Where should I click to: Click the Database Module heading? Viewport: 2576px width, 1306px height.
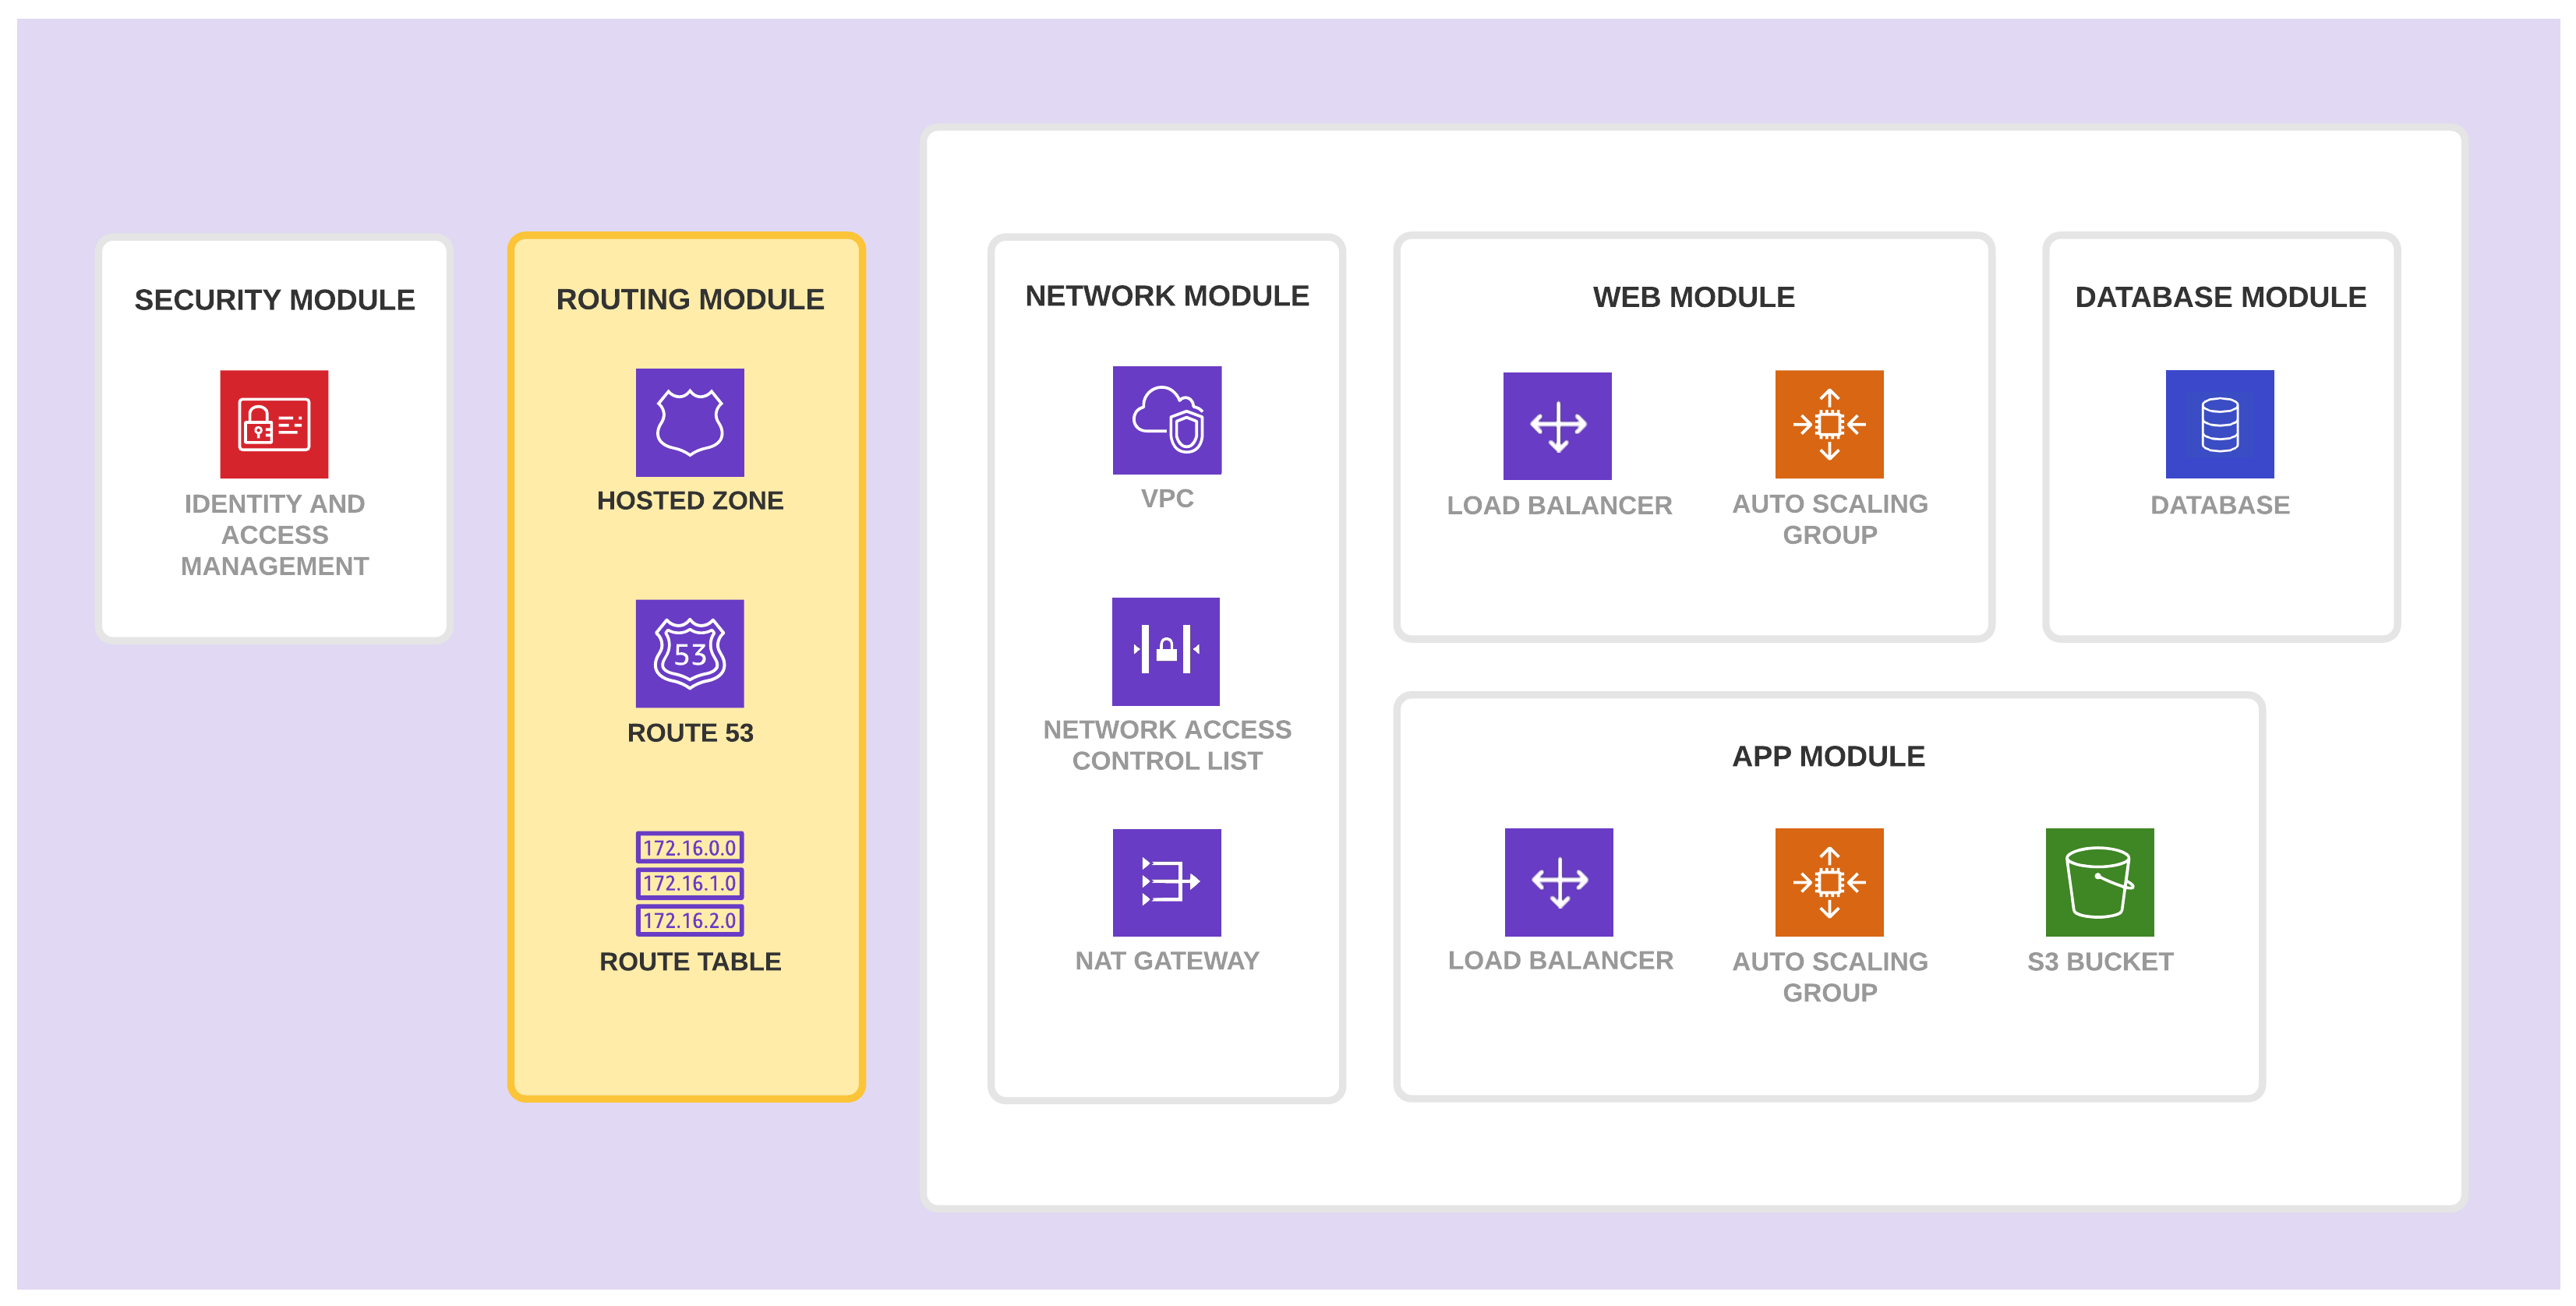tap(2220, 297)
